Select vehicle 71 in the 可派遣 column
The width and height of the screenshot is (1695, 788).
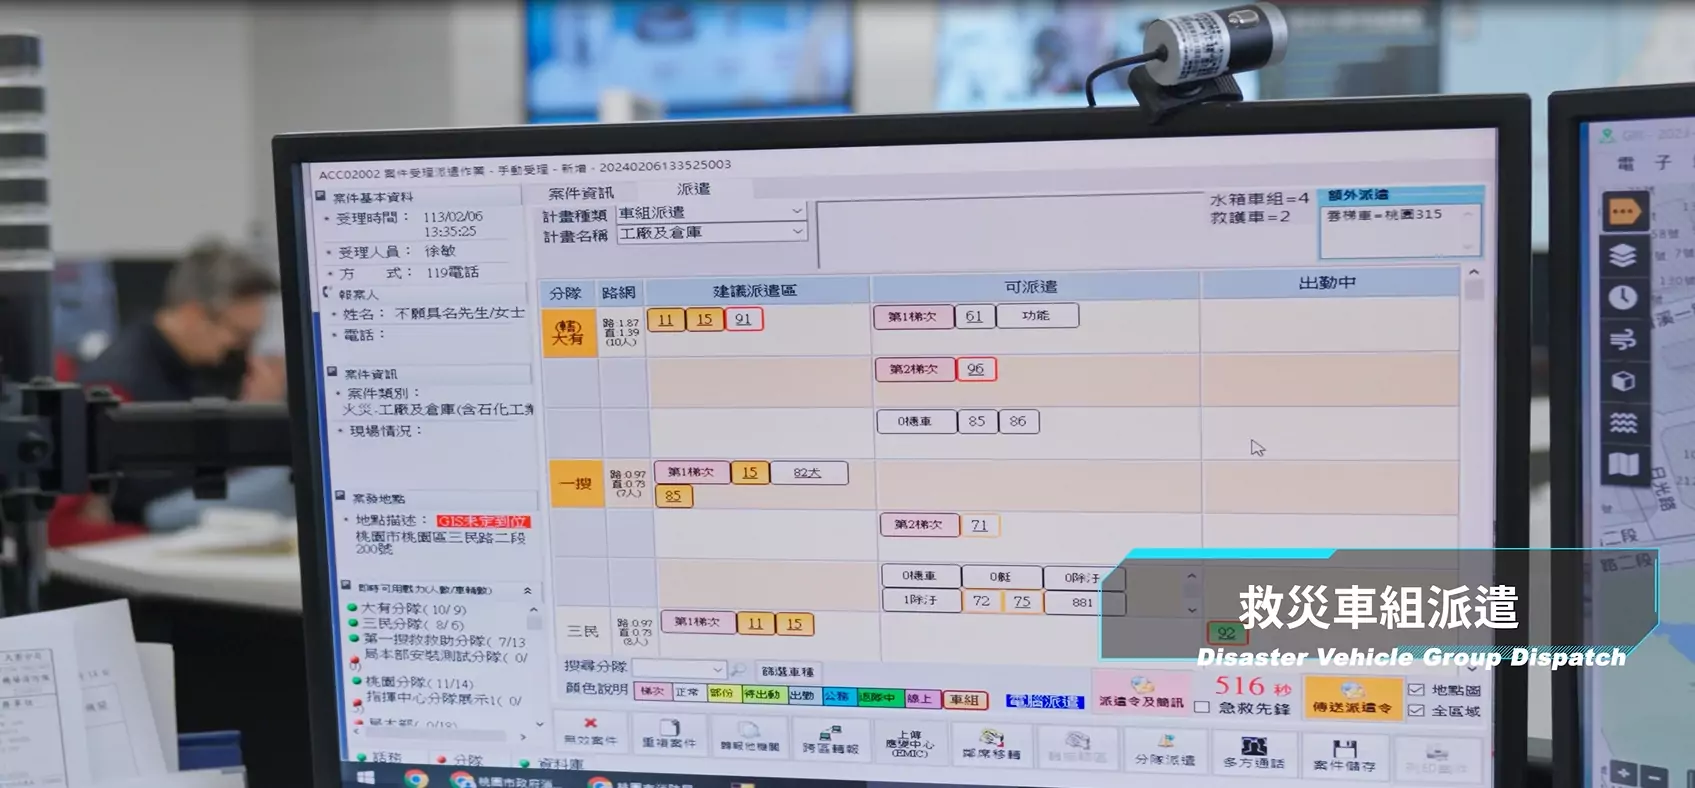point(979,525)
